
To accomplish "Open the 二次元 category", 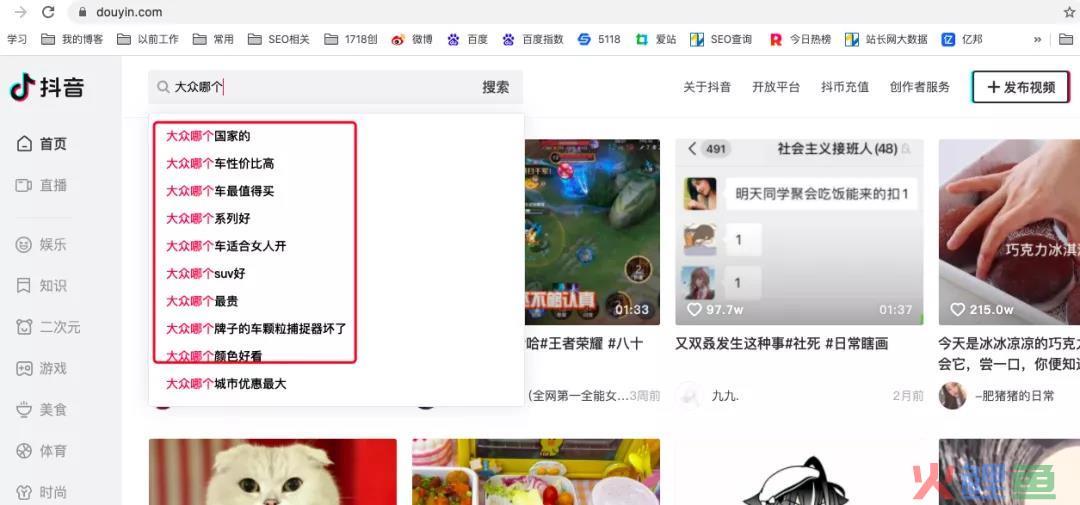I will (x=48, y=327).
